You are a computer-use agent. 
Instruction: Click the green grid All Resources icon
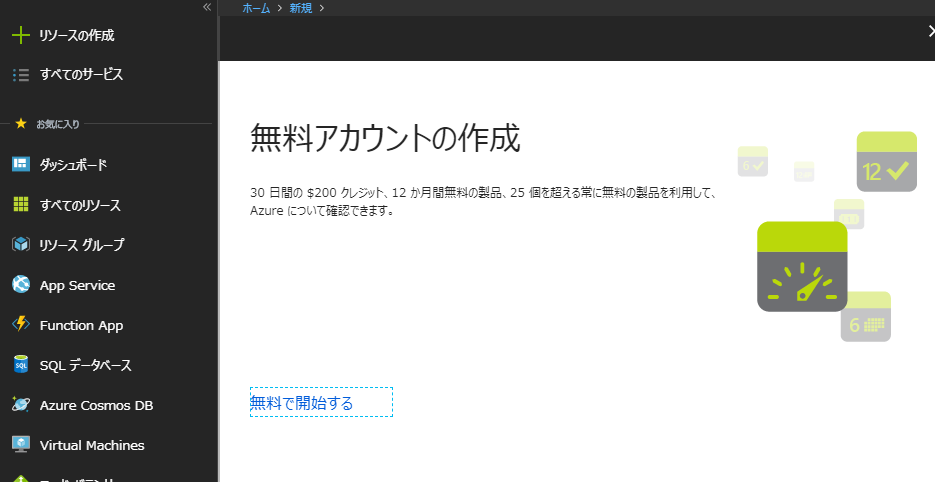(20, 205)
